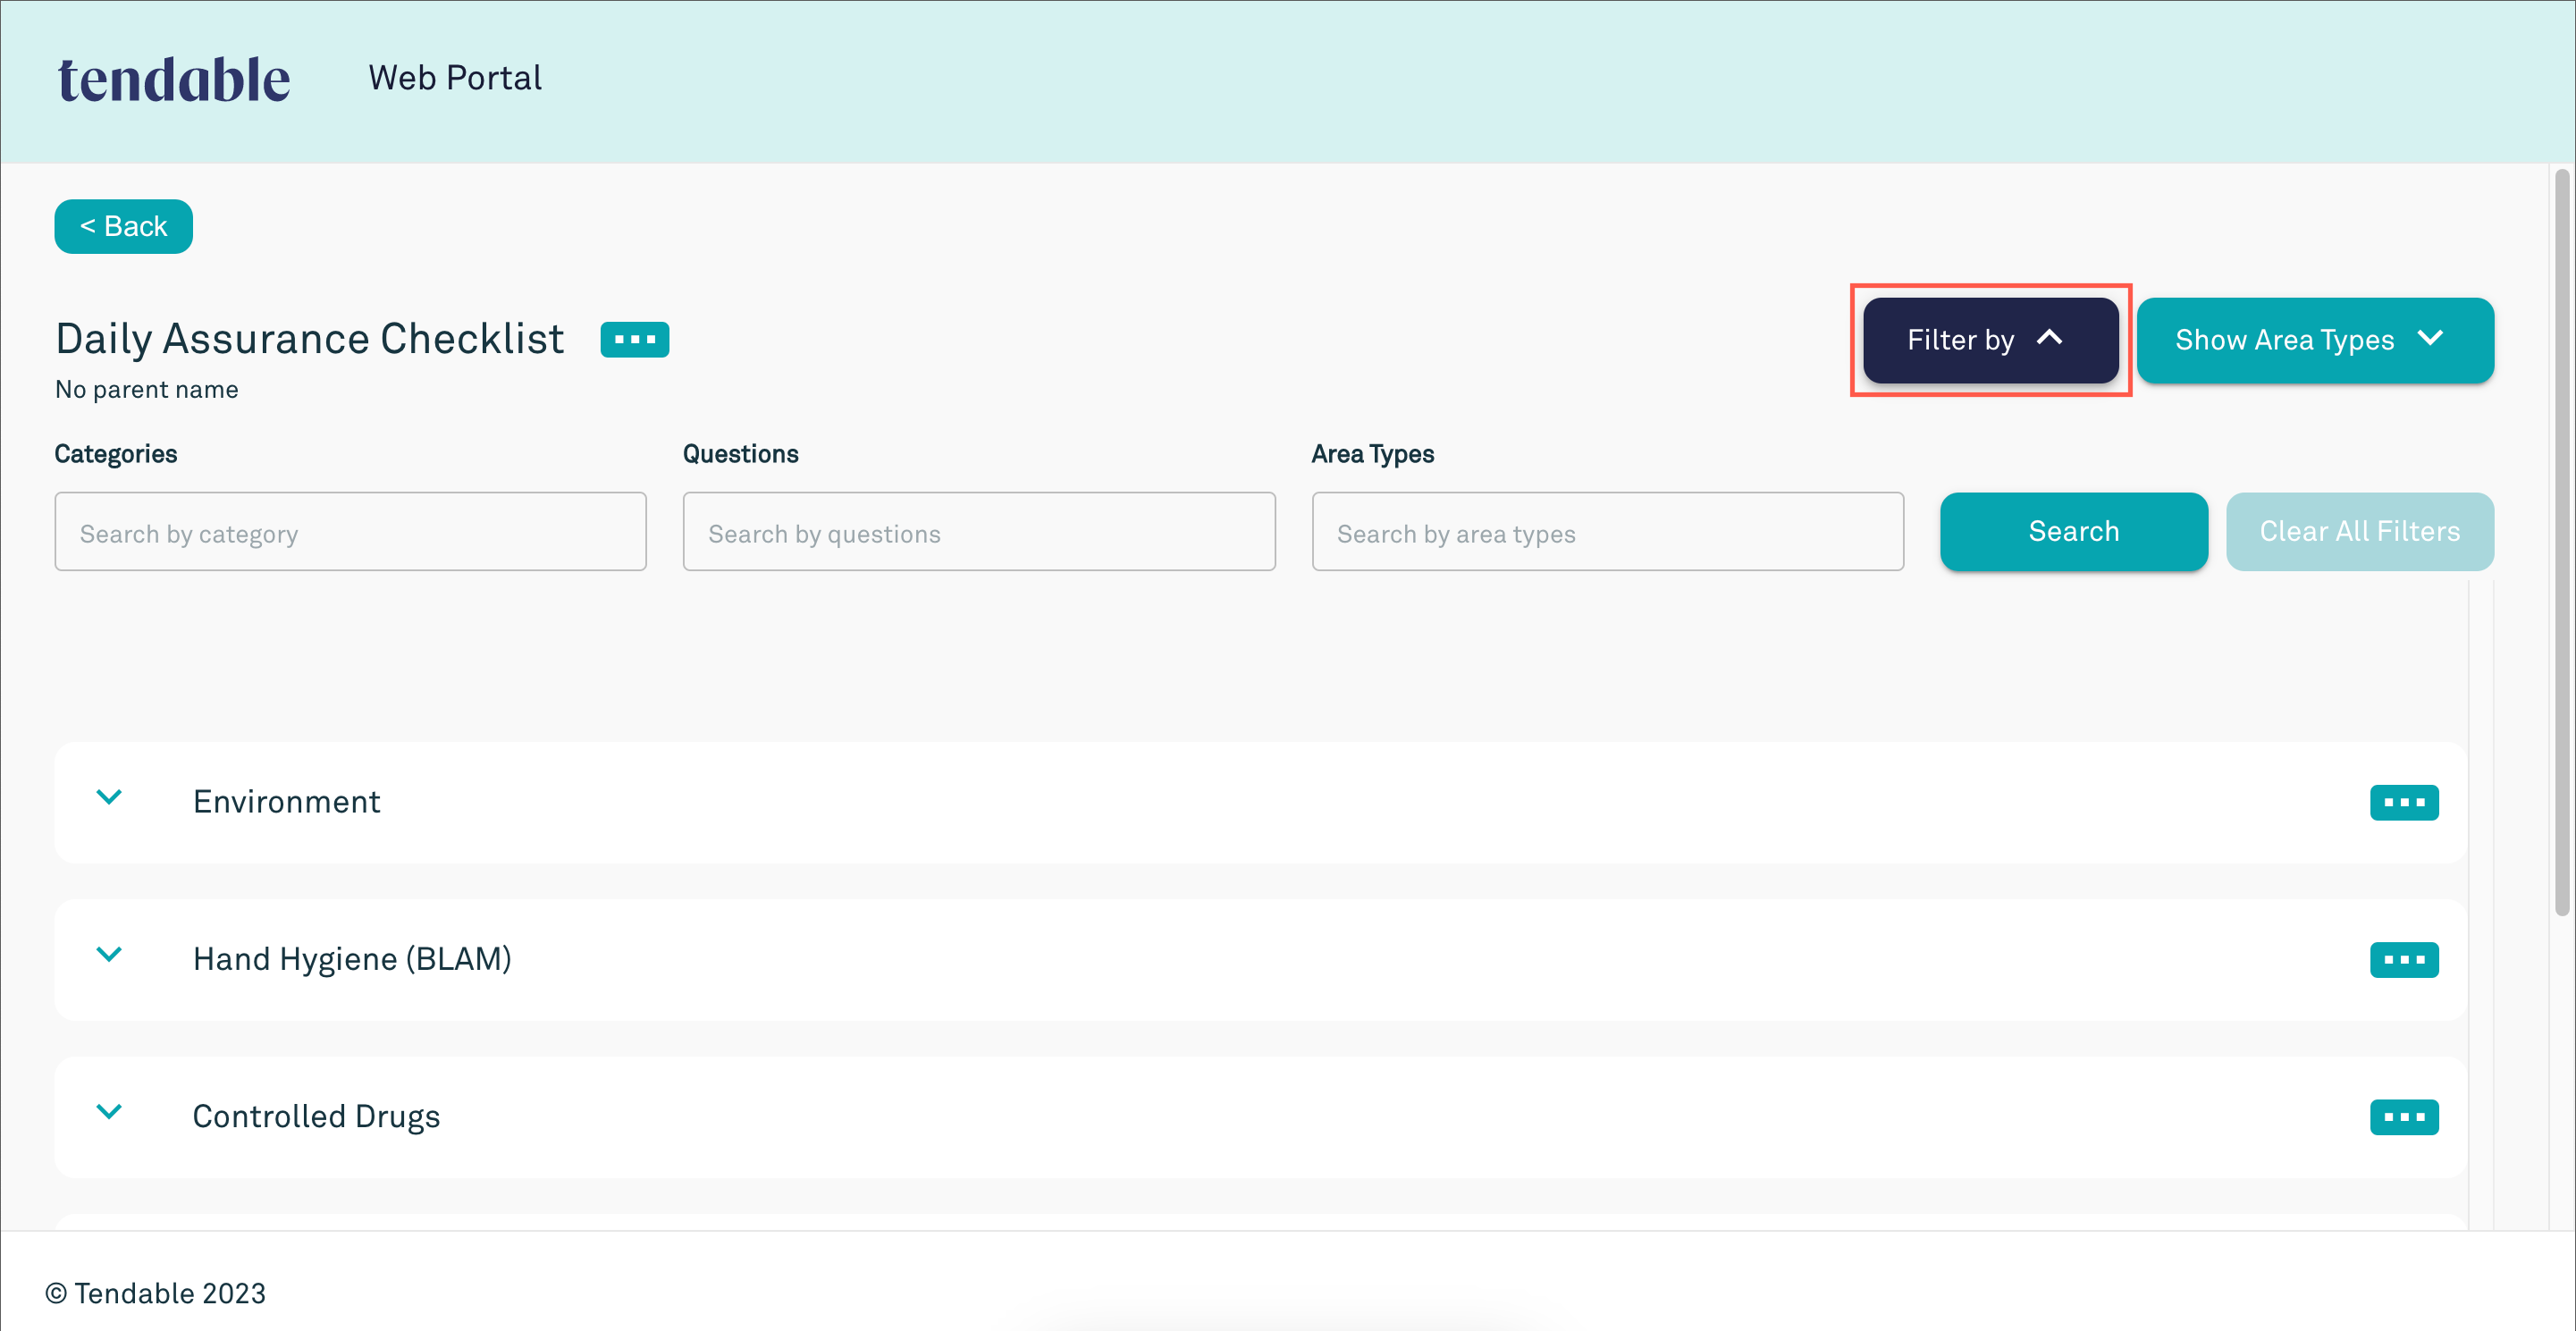Click the No parent name text
This screenshot has width=2576, height=1331.
coord(147,389)
